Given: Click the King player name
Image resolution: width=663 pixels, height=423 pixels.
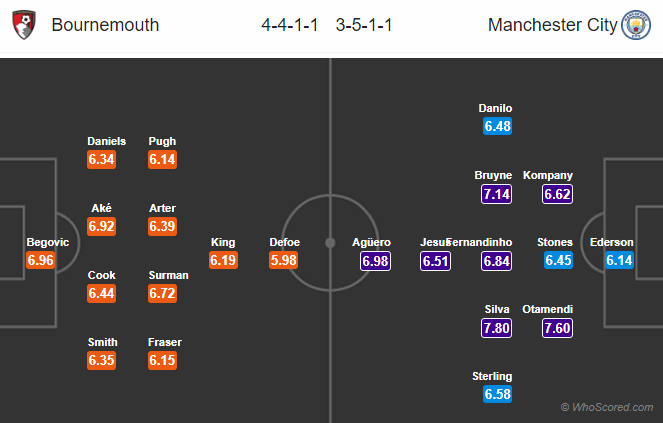Looking at the screenshot, I should (x=223, y=241).
